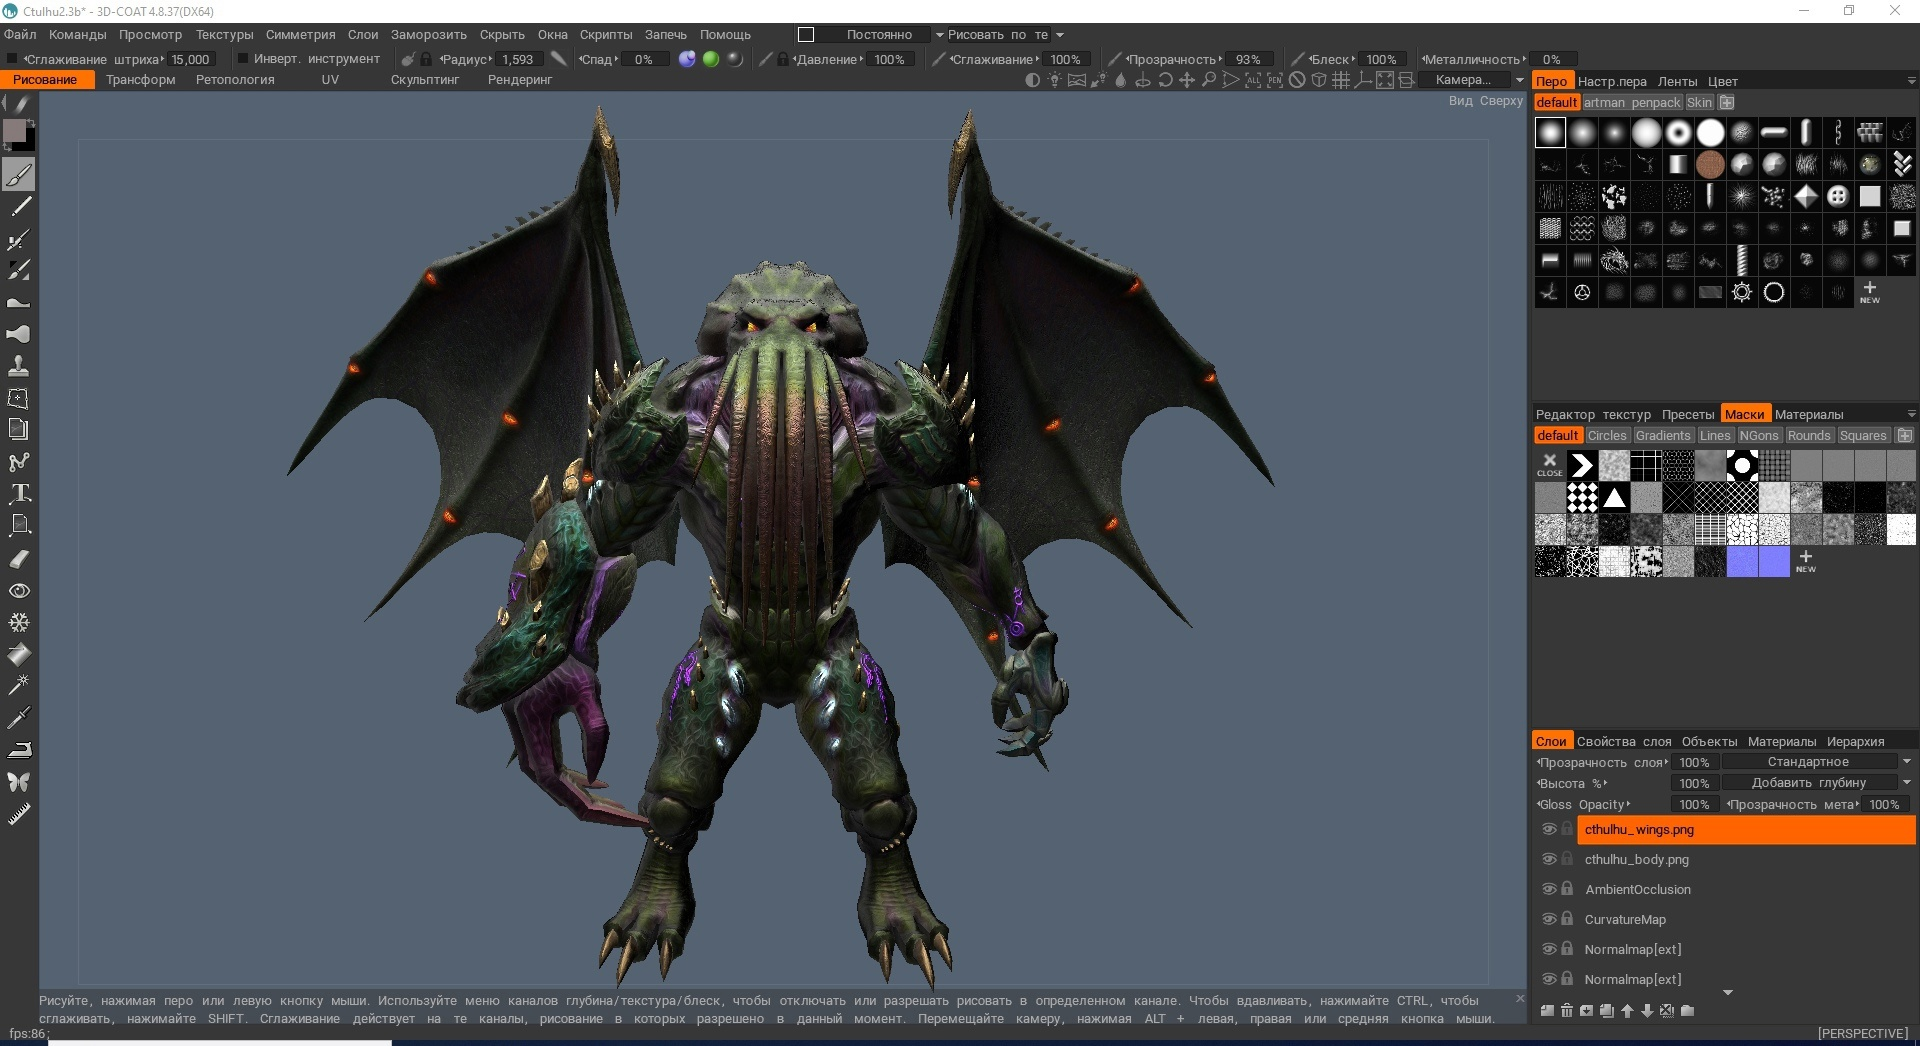Click the rotate camera circular arrow icon
Screen dimensions: 1920x1046
click(x=1165, y=80)
